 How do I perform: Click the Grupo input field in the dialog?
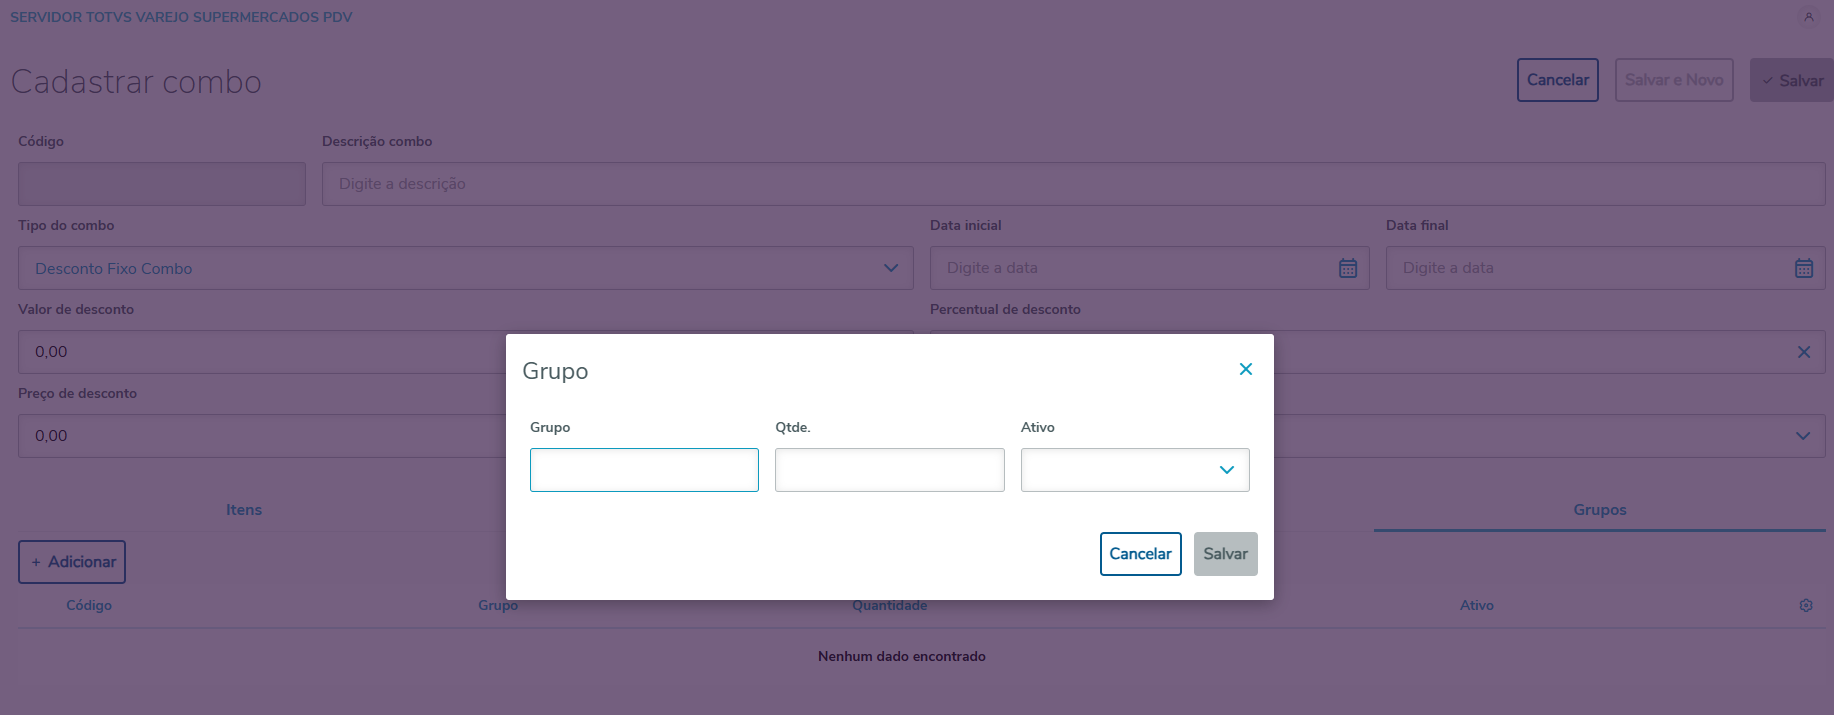pos(644,470)
